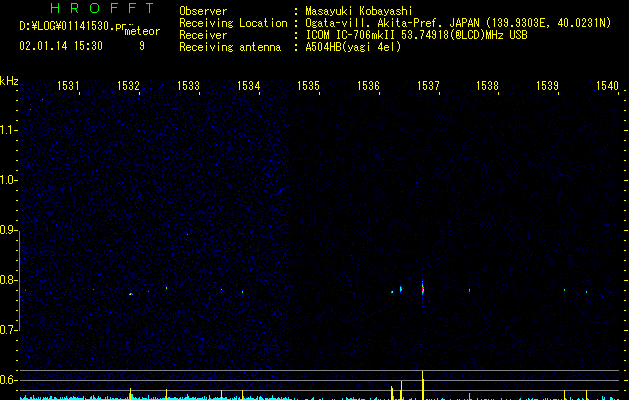The height and width of the screenshot is (400, 629).
Task: Click the 0.6 frequency axis label
Action: coord(8,380)
